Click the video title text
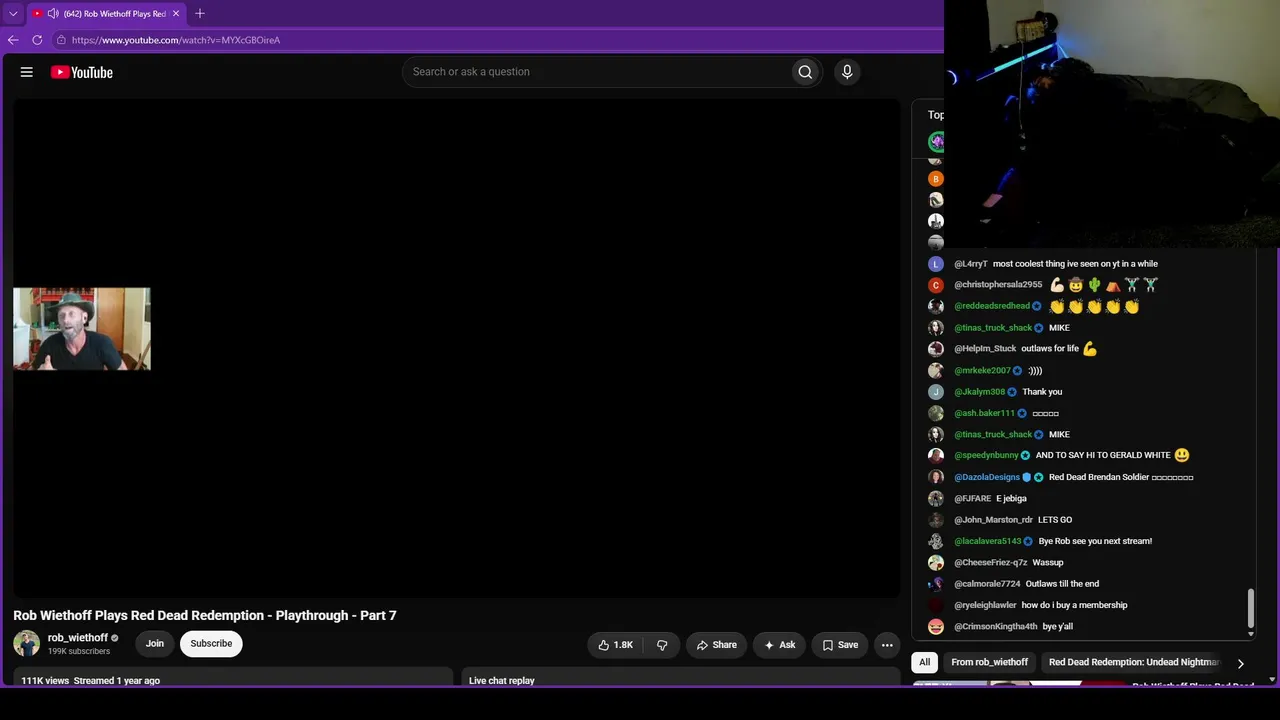This screenshot has width=1280, height=720. (205, 615)
